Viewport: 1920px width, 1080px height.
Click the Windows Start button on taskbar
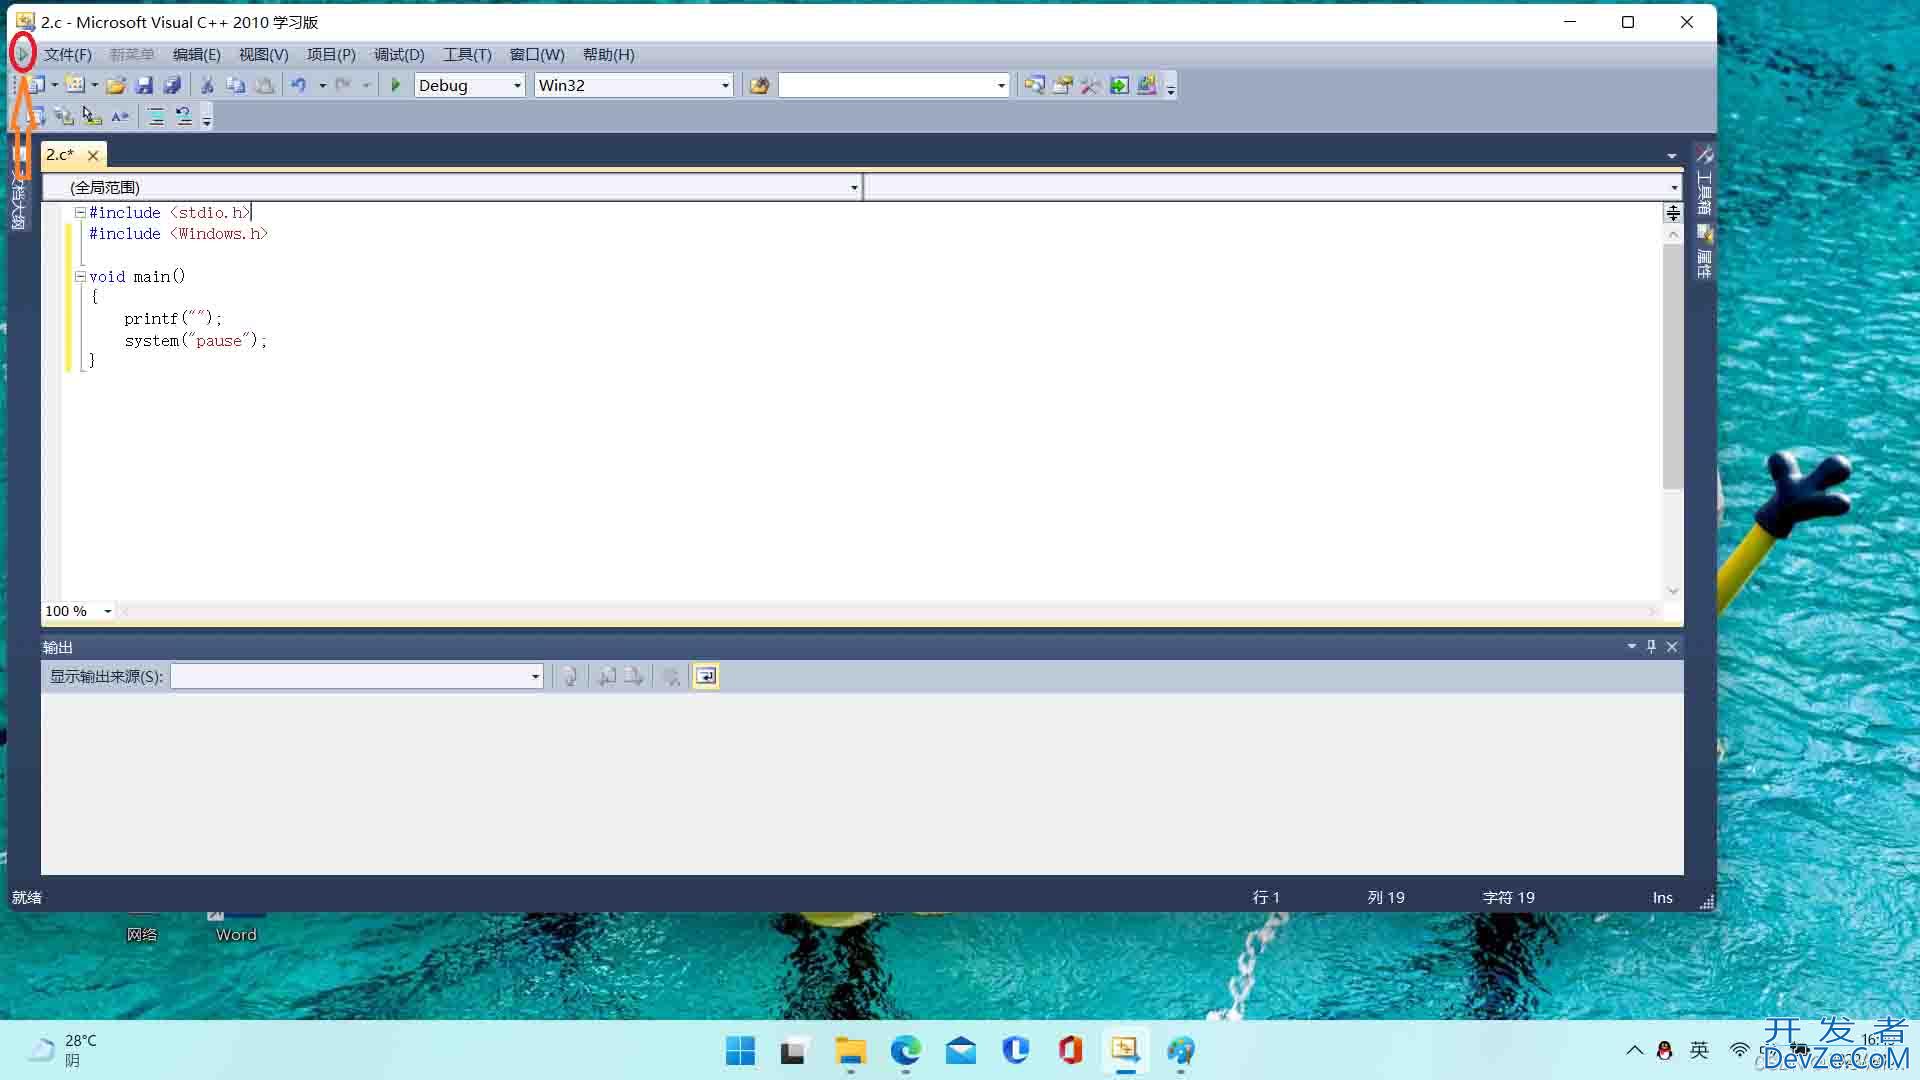click(740, 1050)
